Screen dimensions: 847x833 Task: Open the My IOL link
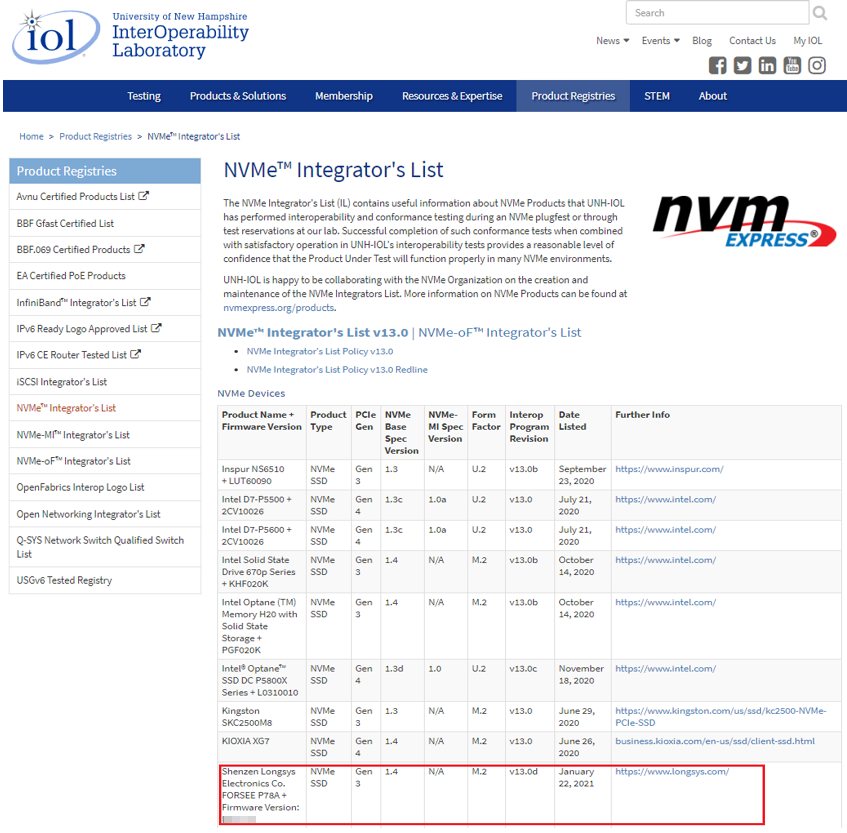808,41
